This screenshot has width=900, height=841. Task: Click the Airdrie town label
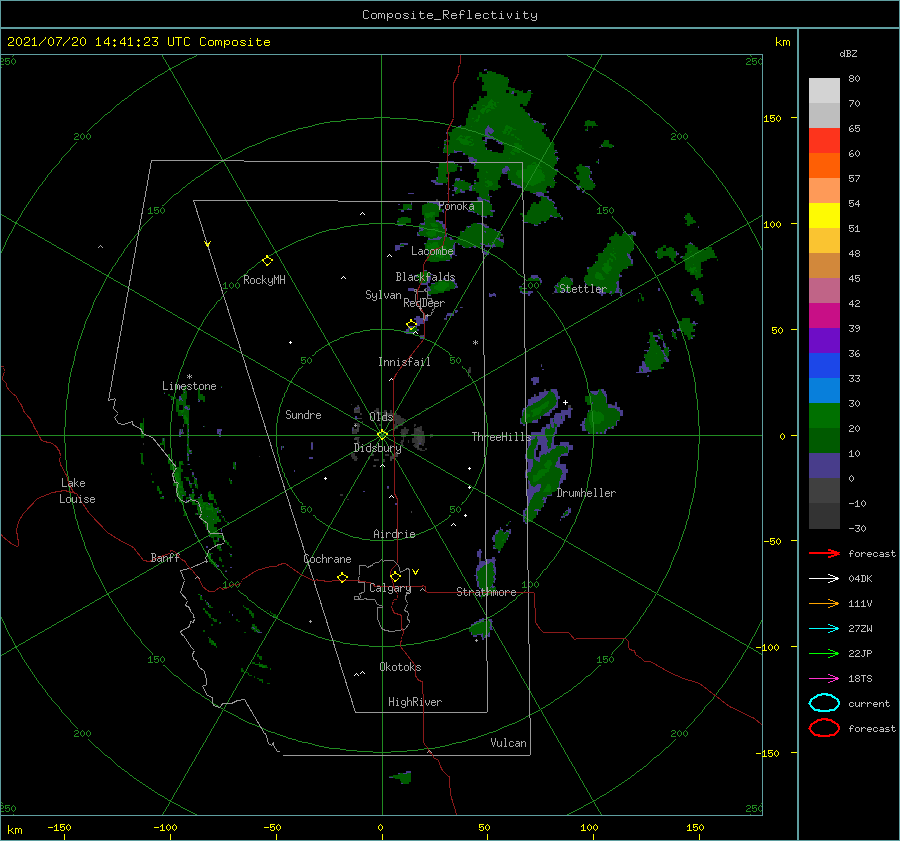pyautogui.click(x=394, y=534)
